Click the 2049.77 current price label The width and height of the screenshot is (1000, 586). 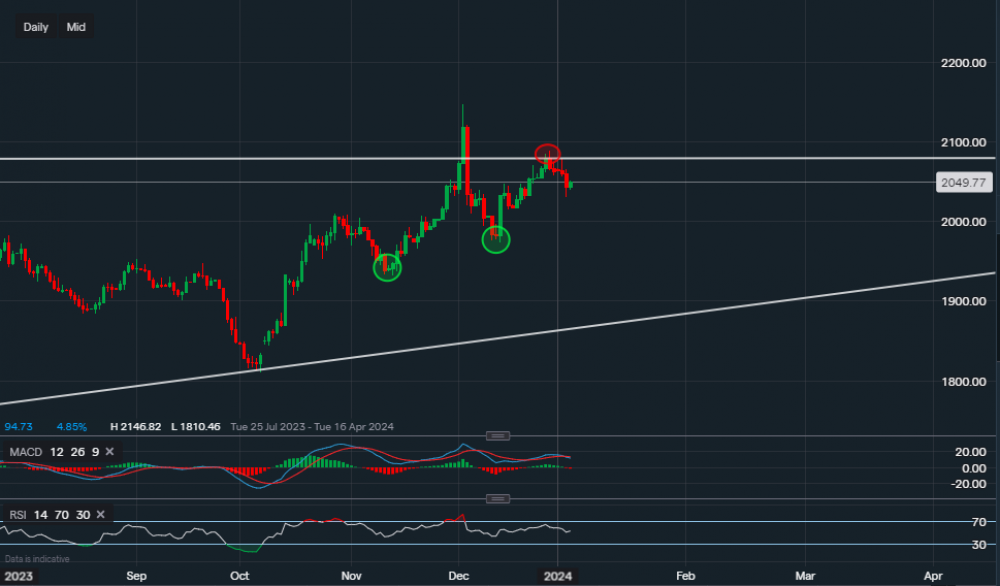964,183
